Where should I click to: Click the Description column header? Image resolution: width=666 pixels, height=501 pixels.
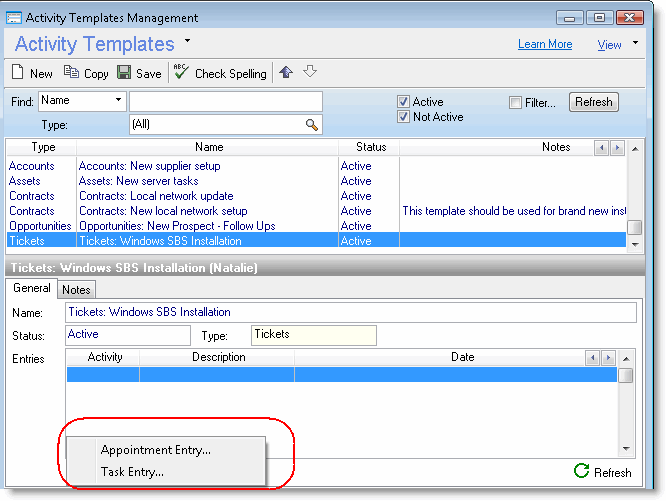tap(217, 357)
